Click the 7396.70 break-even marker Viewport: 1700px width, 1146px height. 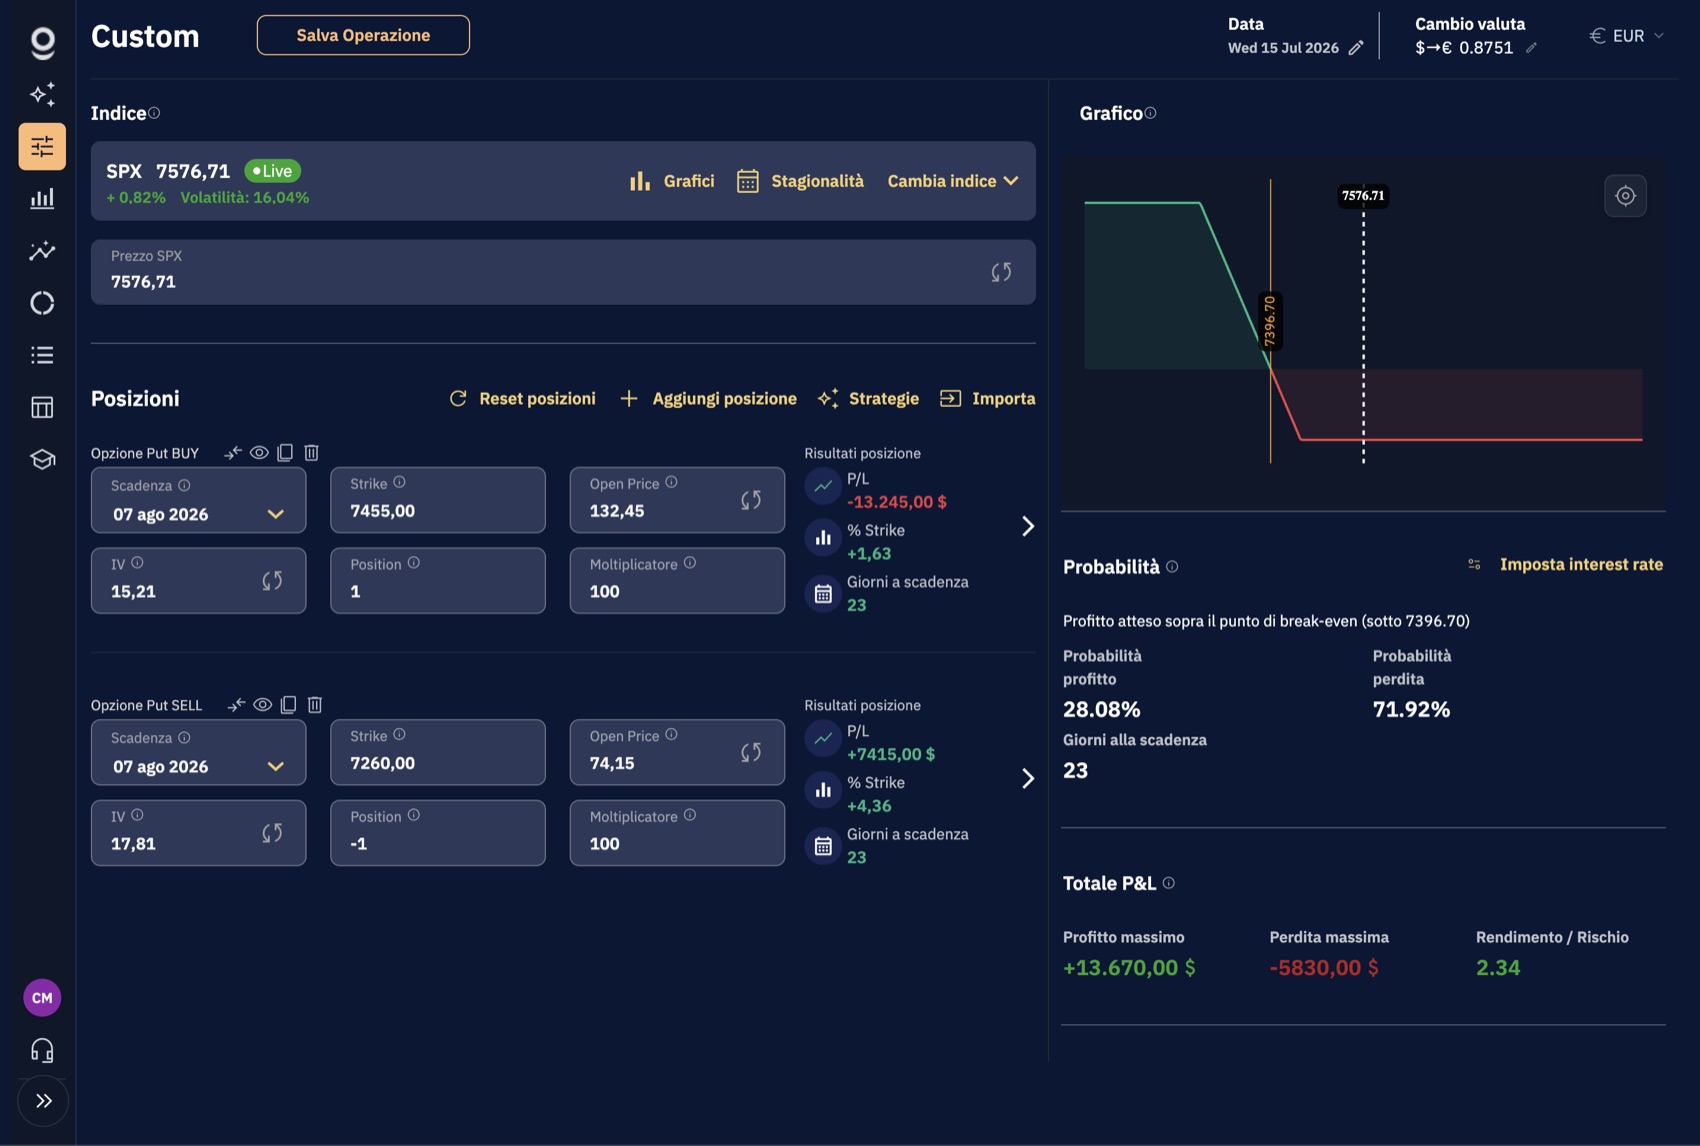click(1270, 321)
